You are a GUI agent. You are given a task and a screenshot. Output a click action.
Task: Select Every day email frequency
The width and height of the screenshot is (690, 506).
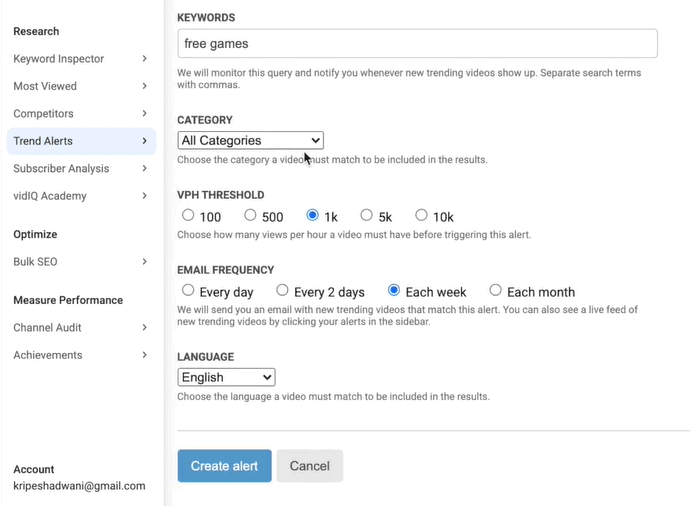tap(188, 290)
